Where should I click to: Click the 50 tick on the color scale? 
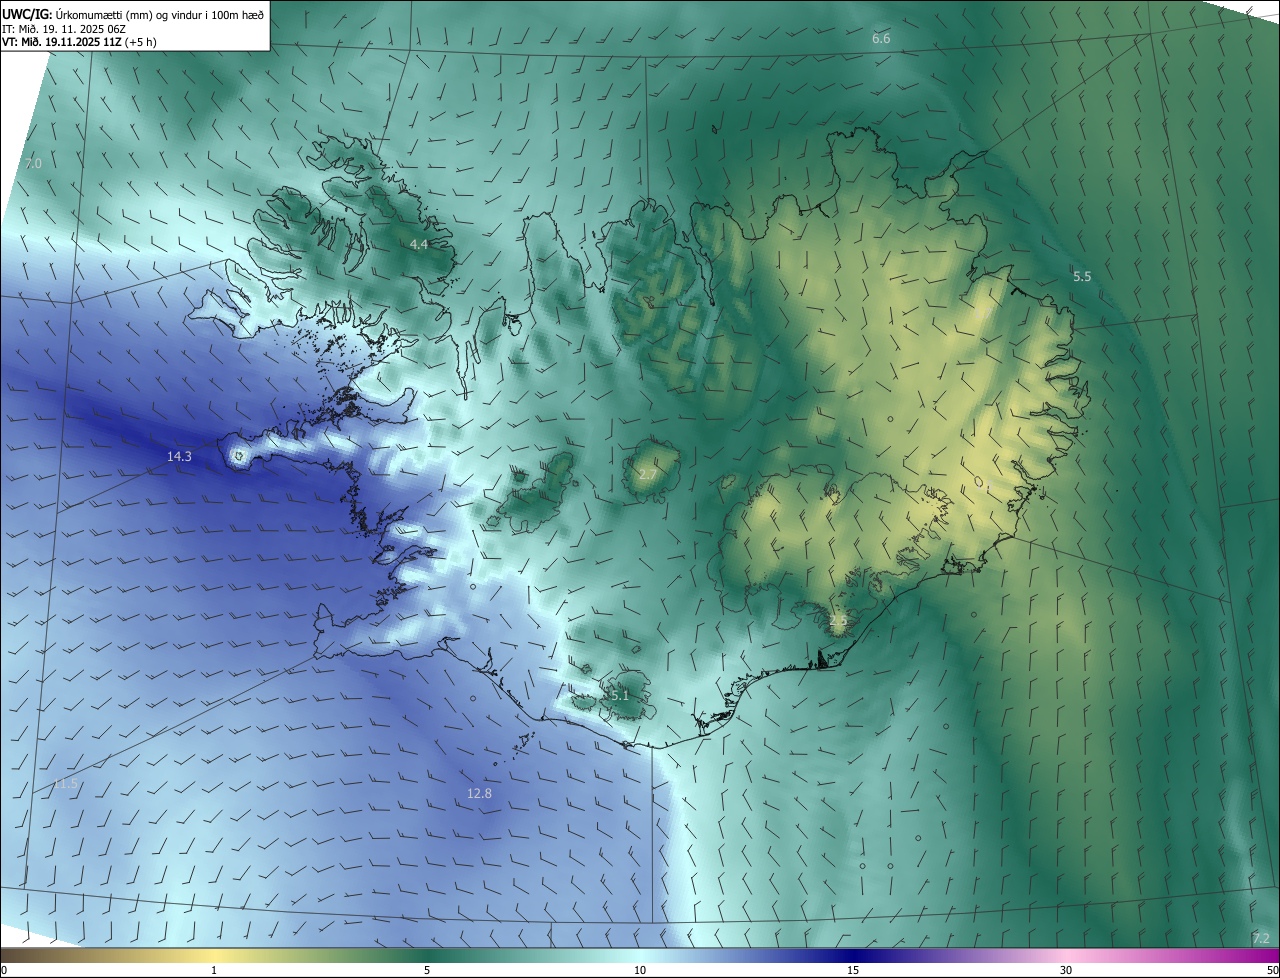(1272, 970)
